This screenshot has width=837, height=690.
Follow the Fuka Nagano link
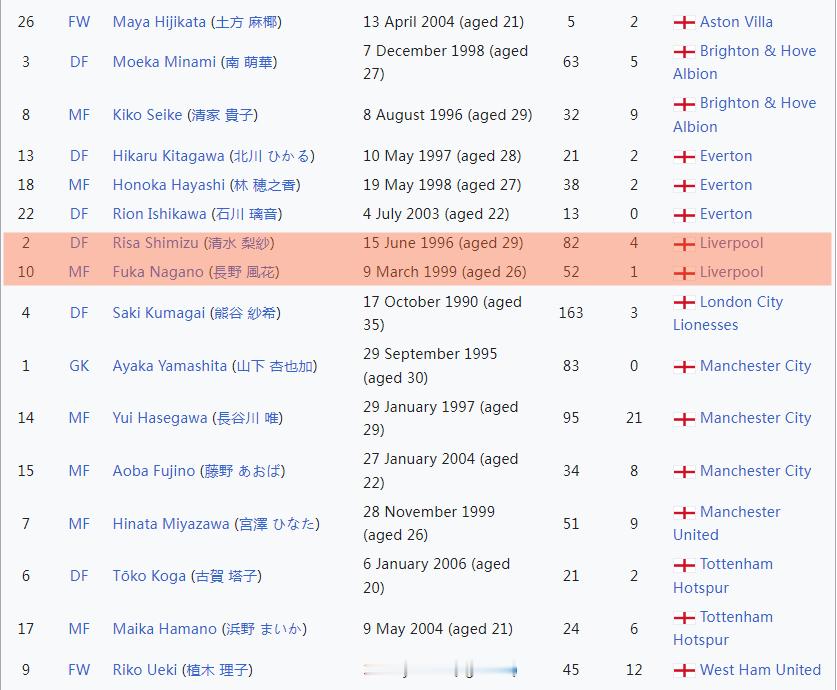coord(157,272)
